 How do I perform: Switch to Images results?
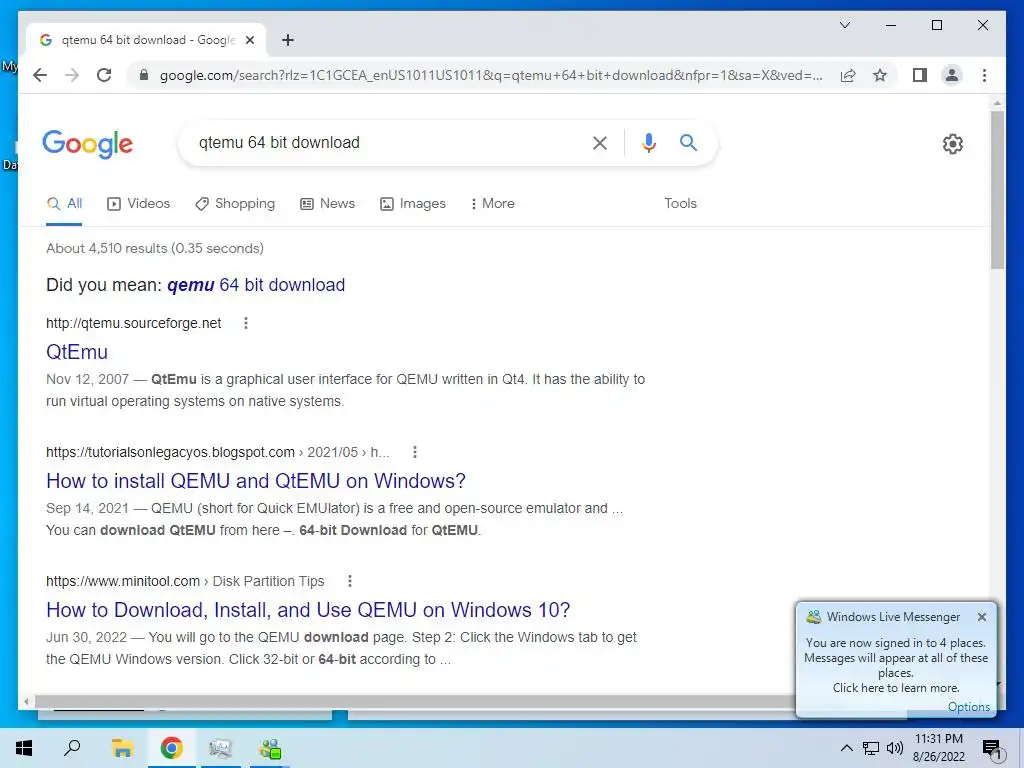[x=413, y=203]
